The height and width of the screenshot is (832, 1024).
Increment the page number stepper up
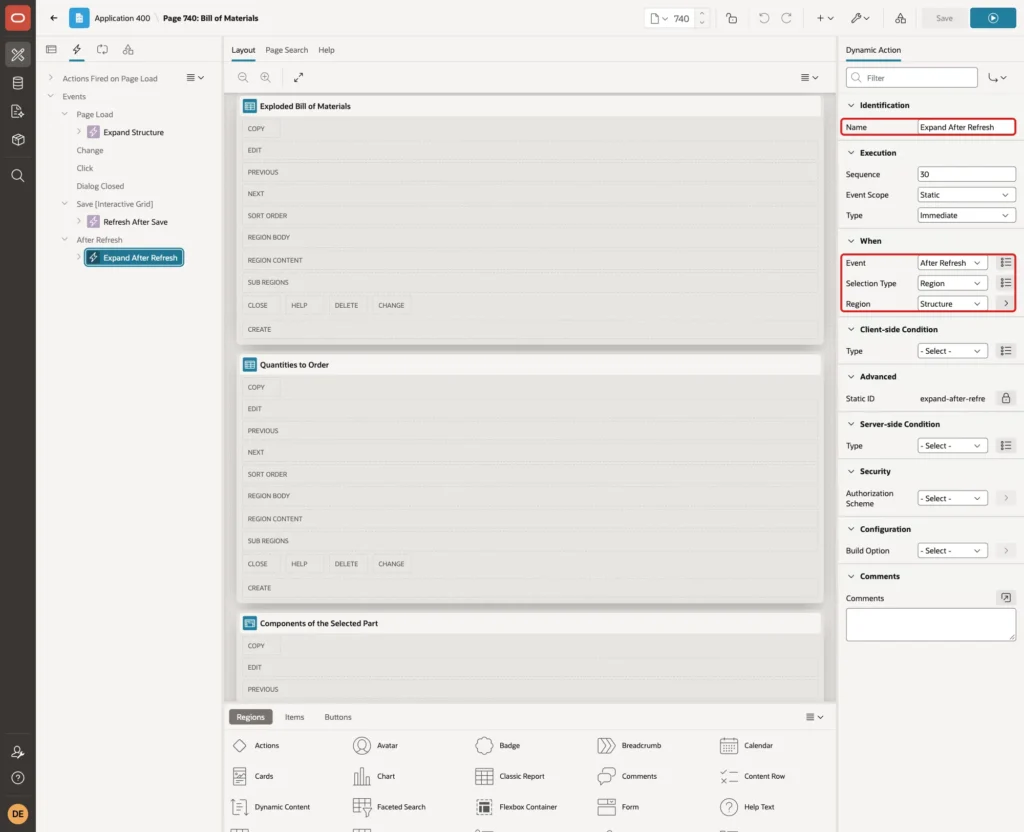click(702, 14)
